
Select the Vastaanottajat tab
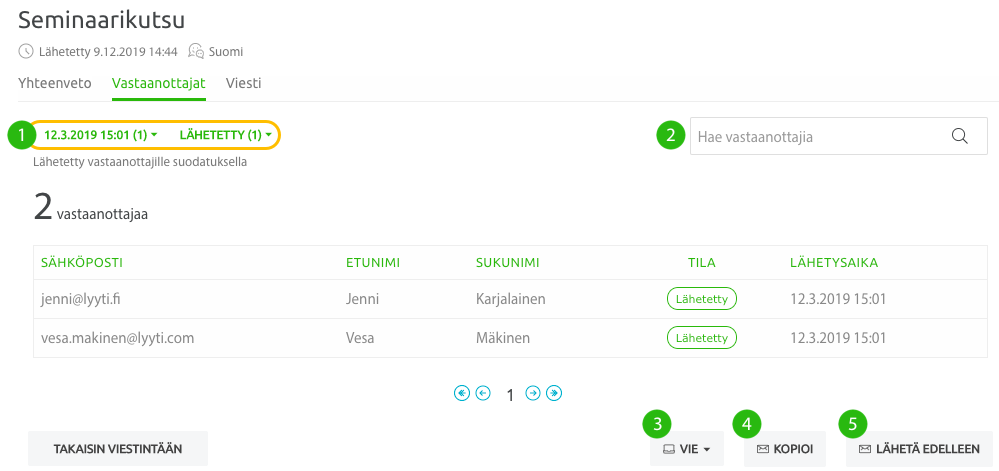tap(159, 83)
